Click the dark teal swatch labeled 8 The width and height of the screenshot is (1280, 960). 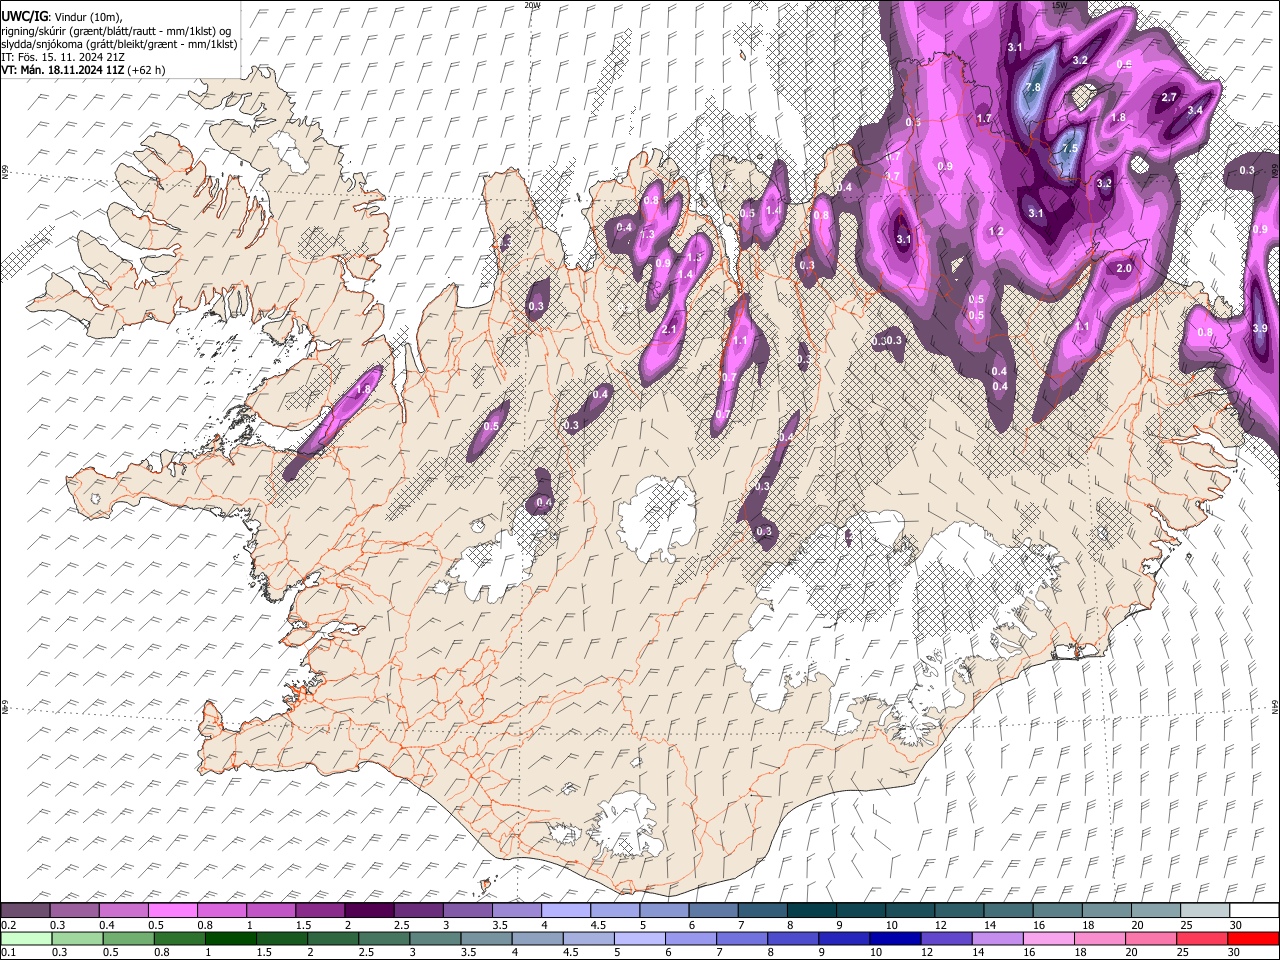pos(811,910)
